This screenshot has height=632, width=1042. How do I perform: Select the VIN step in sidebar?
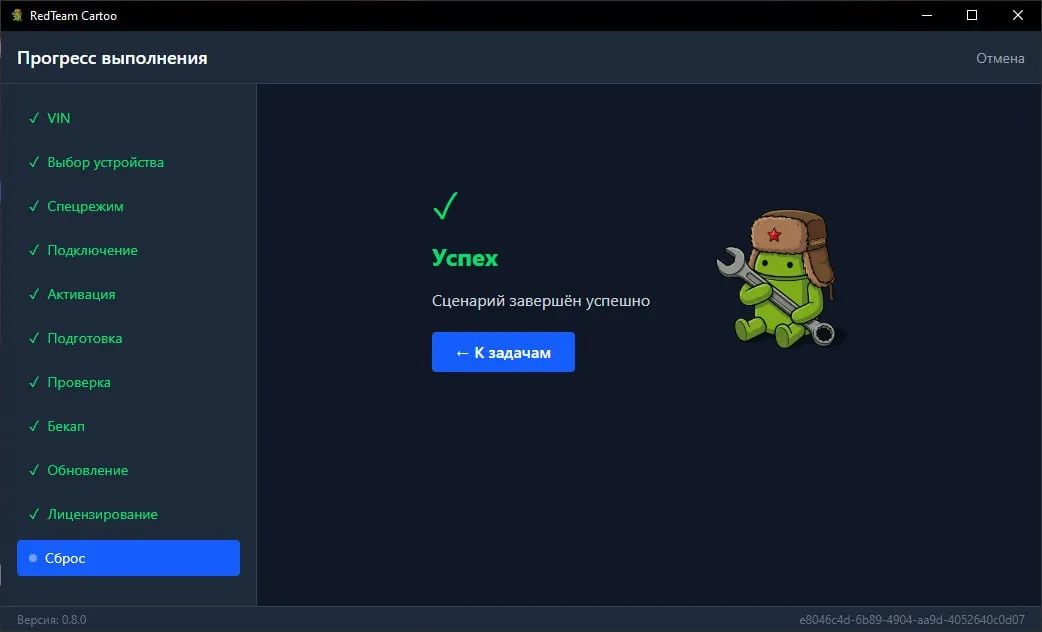(128, 118)
